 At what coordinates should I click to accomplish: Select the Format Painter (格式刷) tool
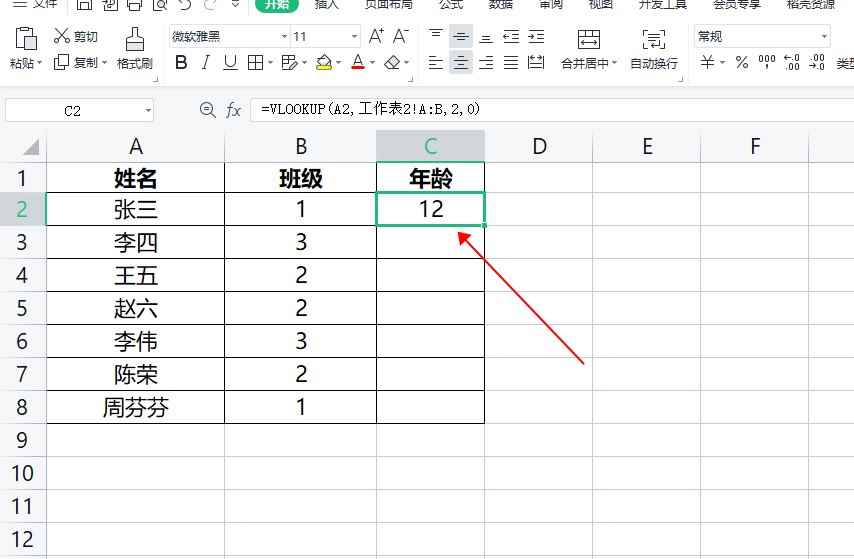pos(135,48)
